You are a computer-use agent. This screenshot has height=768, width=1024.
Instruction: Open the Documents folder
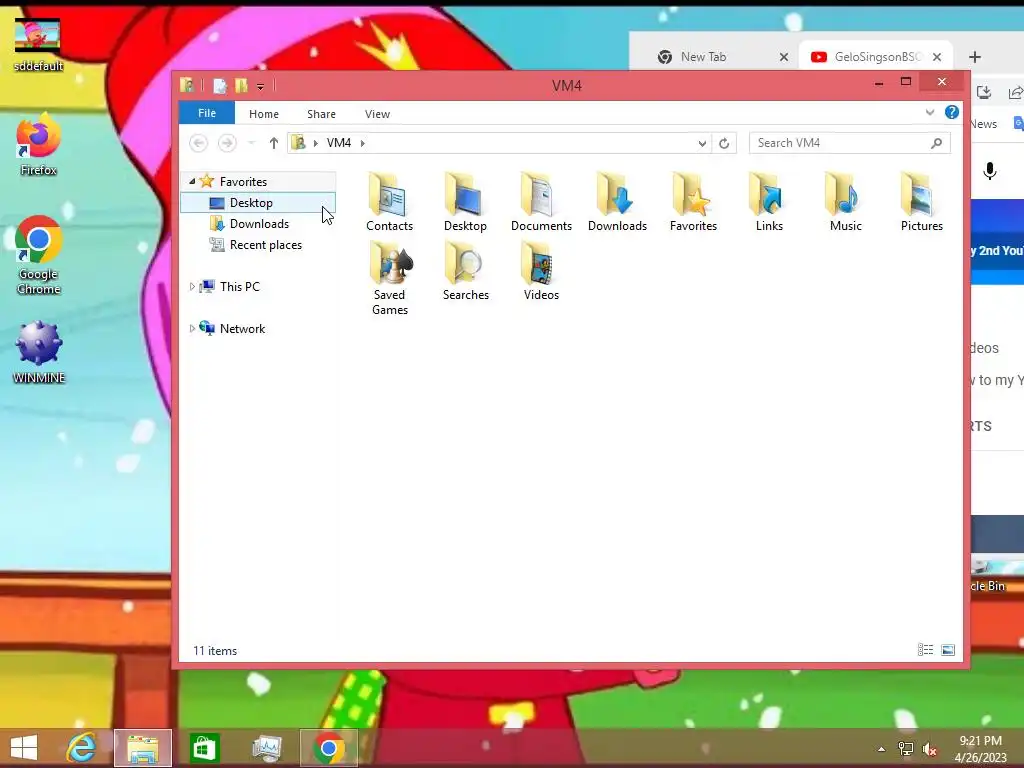(541, 202)
